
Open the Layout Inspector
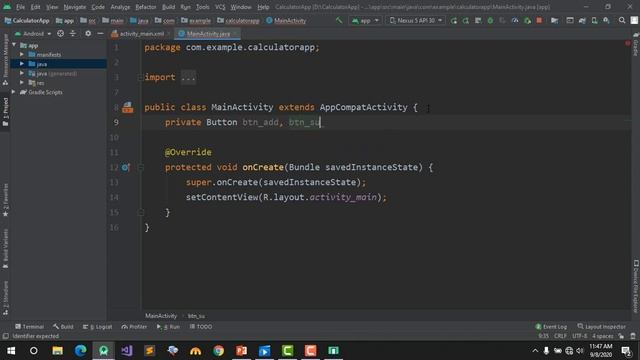coord(602,327)
